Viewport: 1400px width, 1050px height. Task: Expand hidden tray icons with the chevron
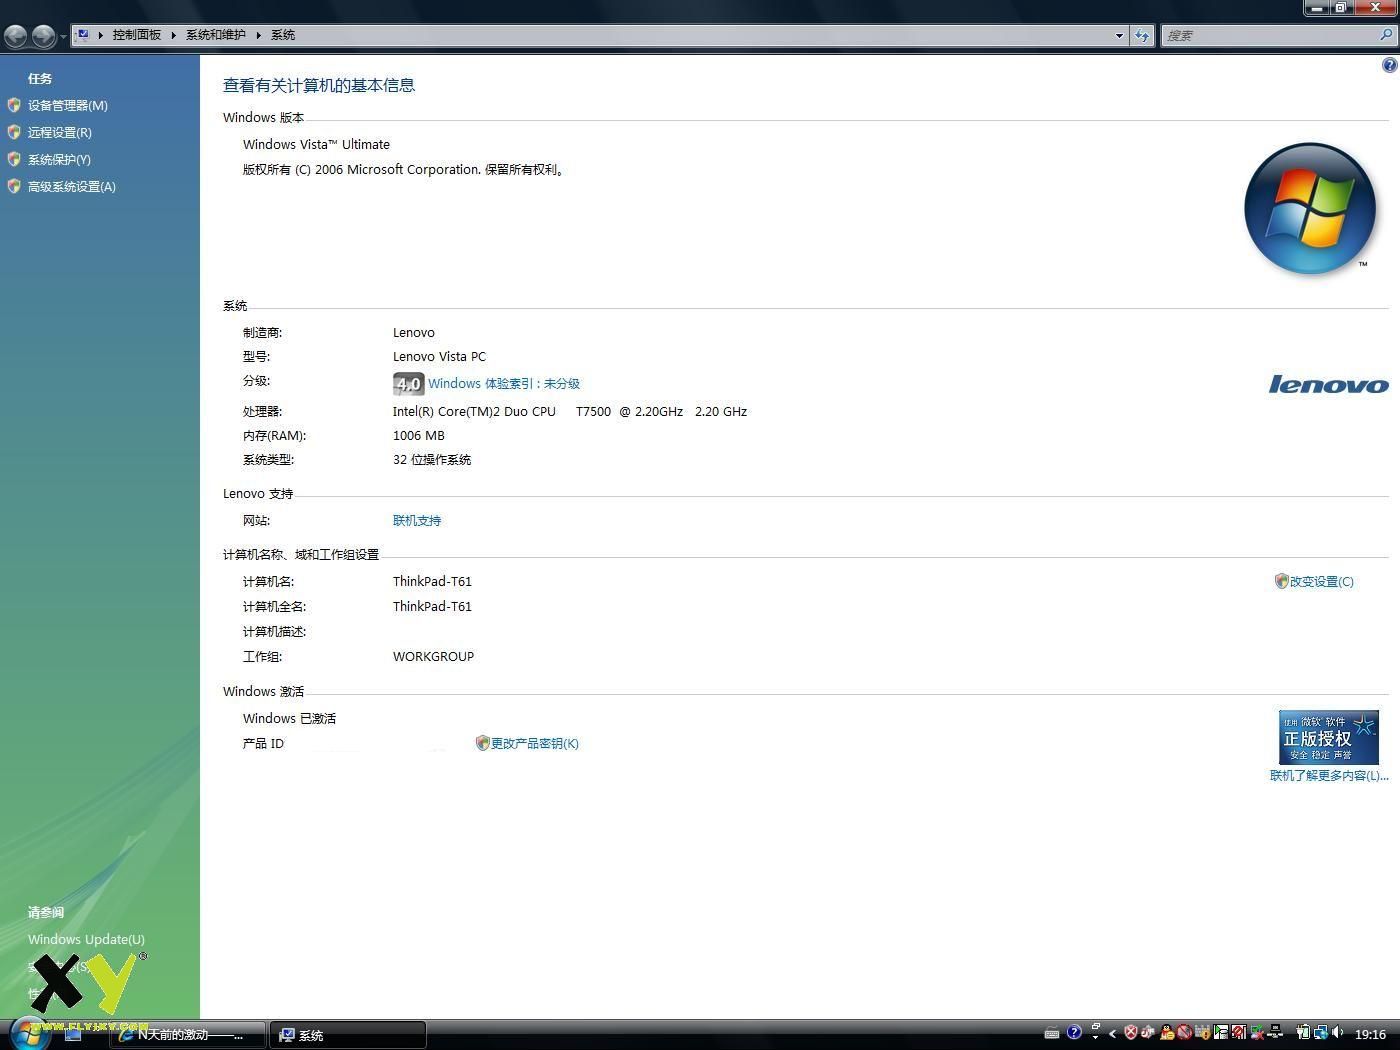[x=1113, y=1034]
